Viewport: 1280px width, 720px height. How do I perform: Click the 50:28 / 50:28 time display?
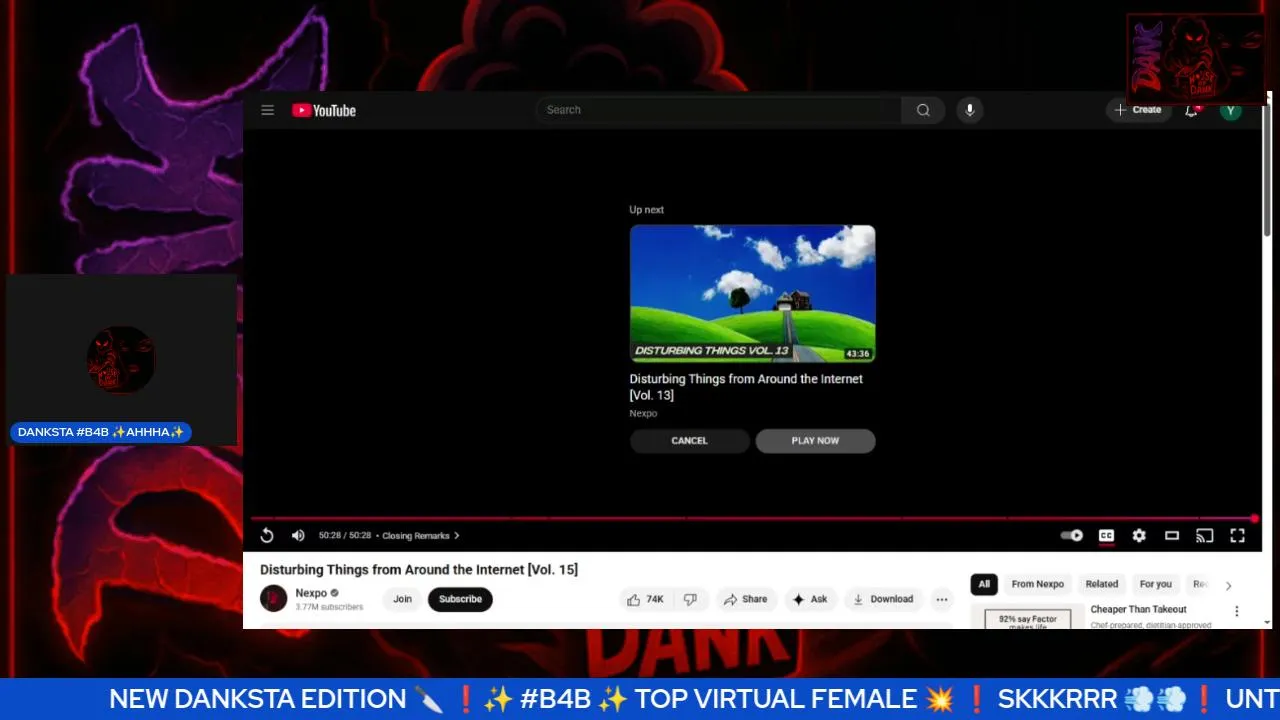click(345, 536)
